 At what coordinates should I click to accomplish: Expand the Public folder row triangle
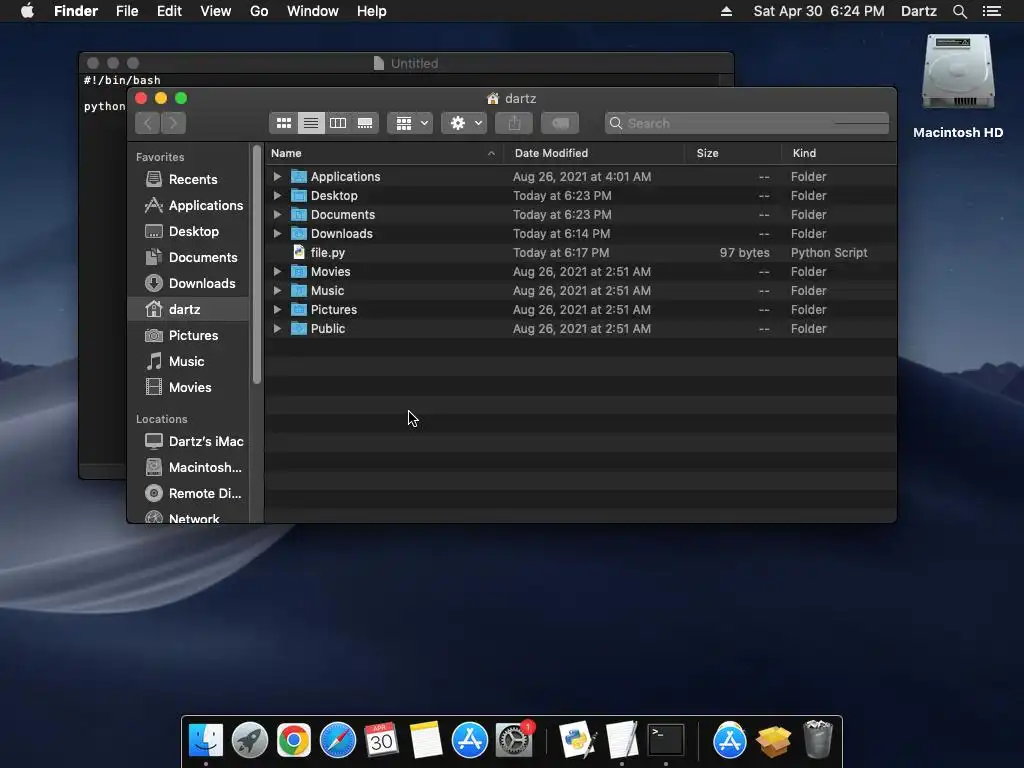click(277, 328)
